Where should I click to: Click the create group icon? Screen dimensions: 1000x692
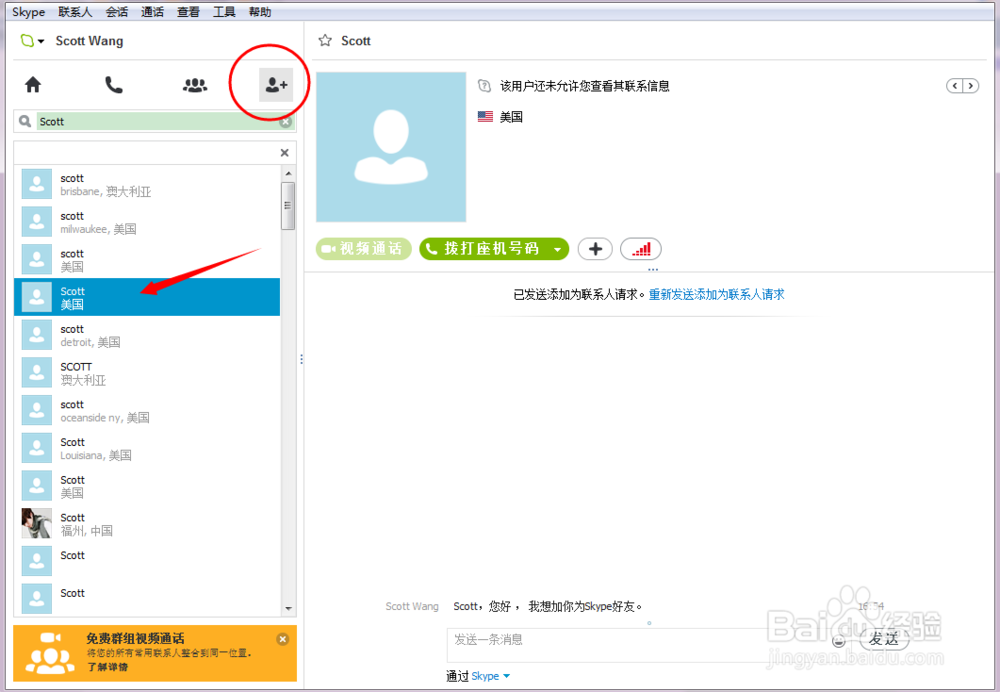(195, 85)
